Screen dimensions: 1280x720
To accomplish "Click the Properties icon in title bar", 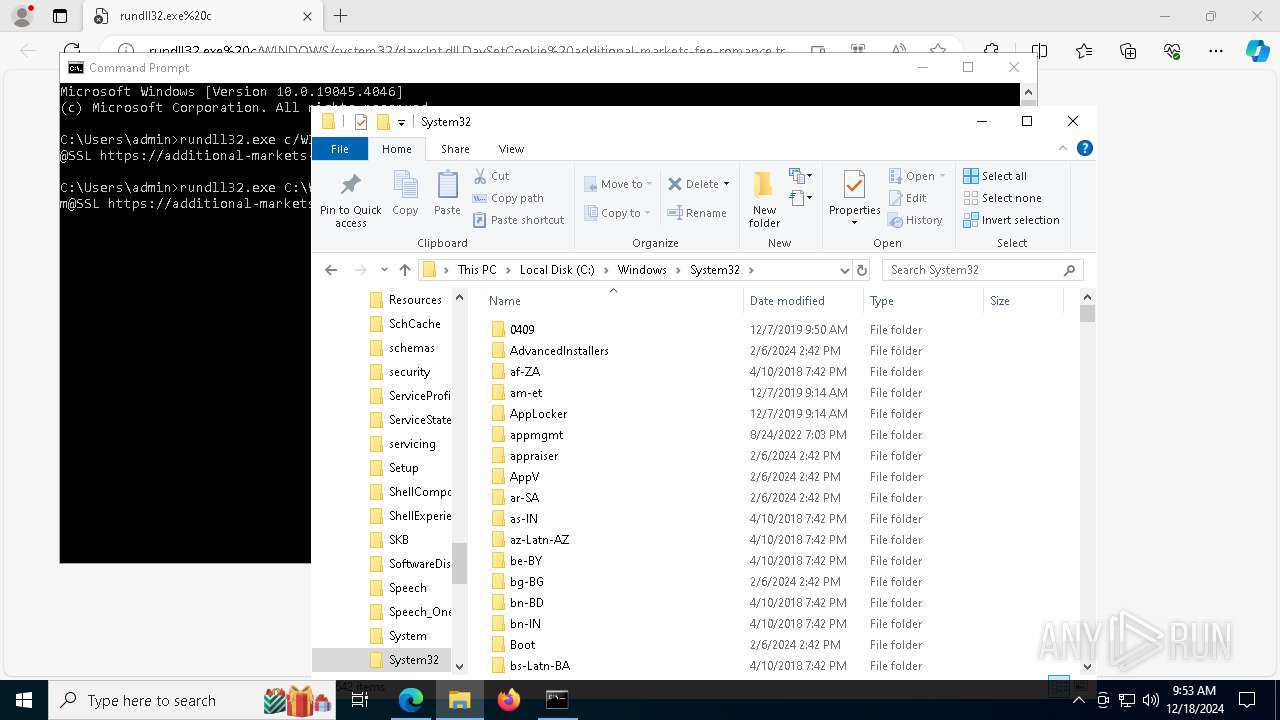I will pos(361,122).
